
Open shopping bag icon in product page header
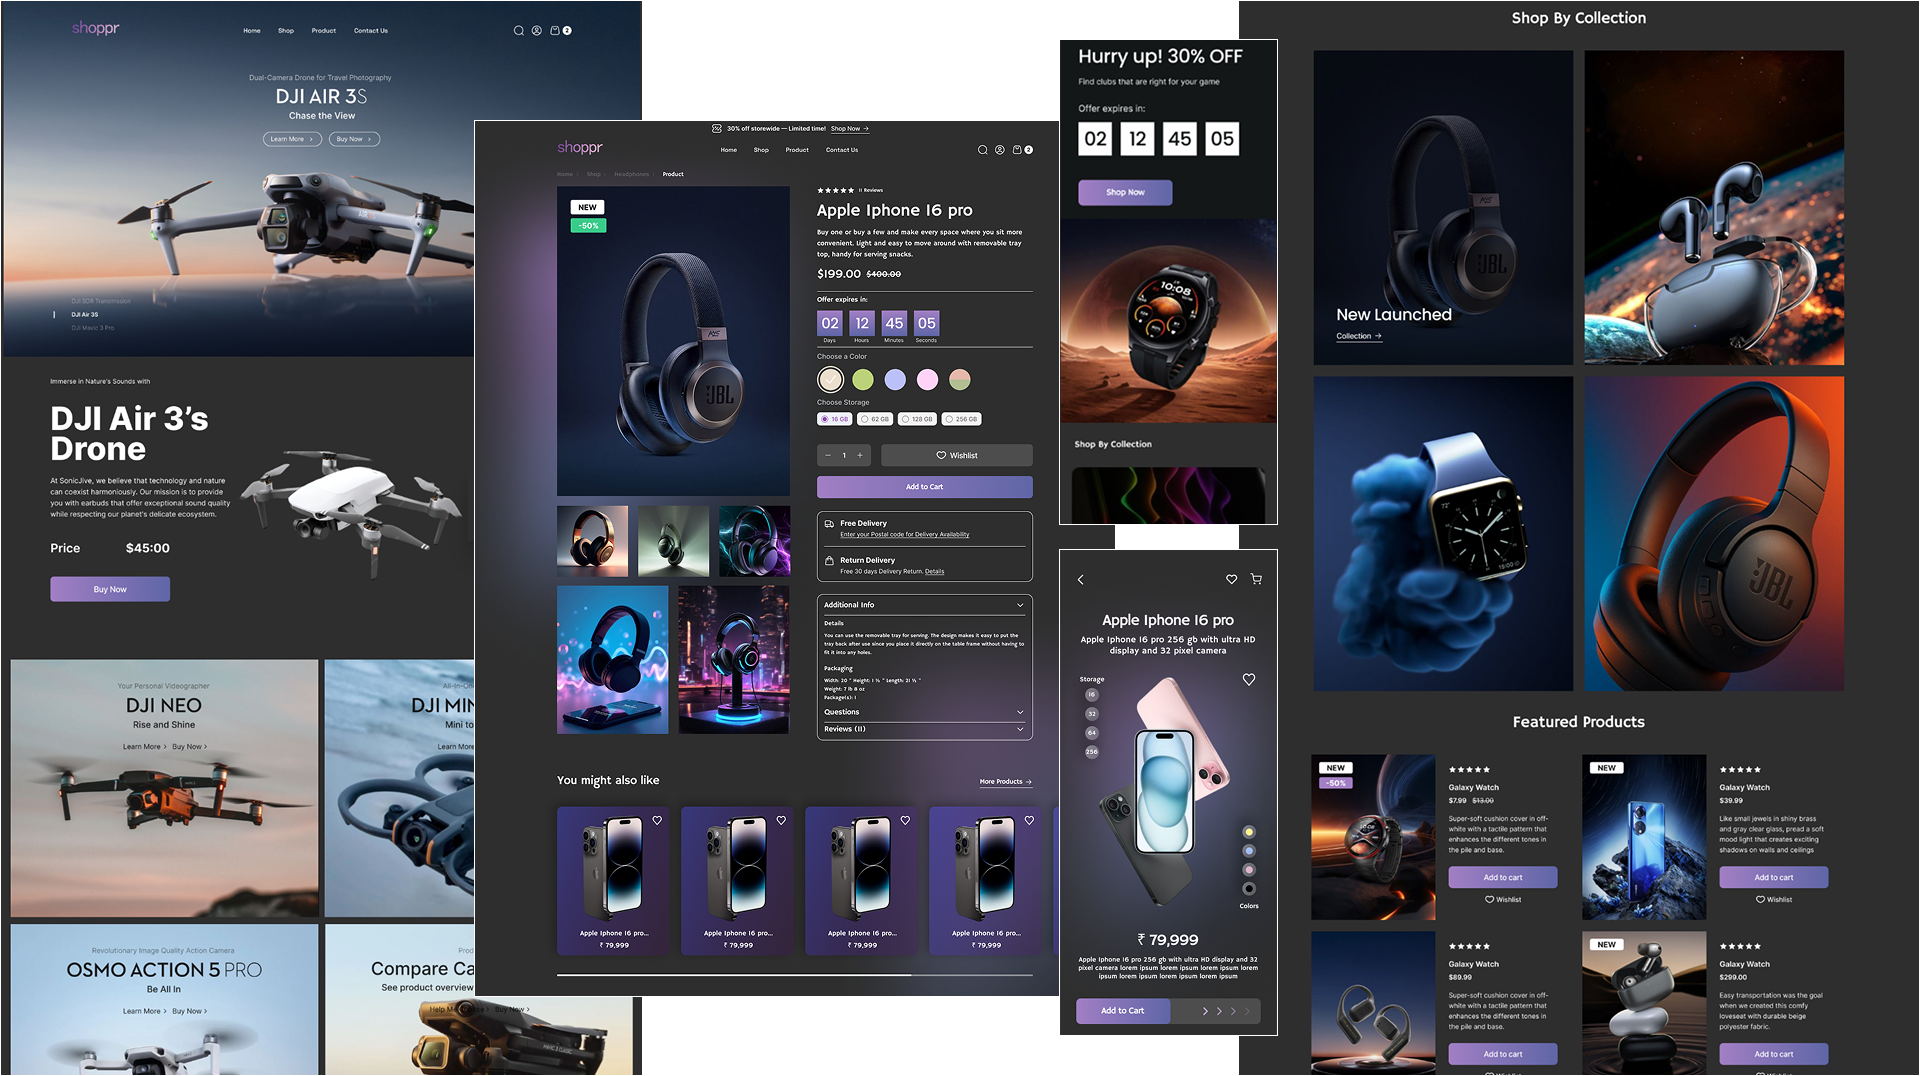(1017, 150)
